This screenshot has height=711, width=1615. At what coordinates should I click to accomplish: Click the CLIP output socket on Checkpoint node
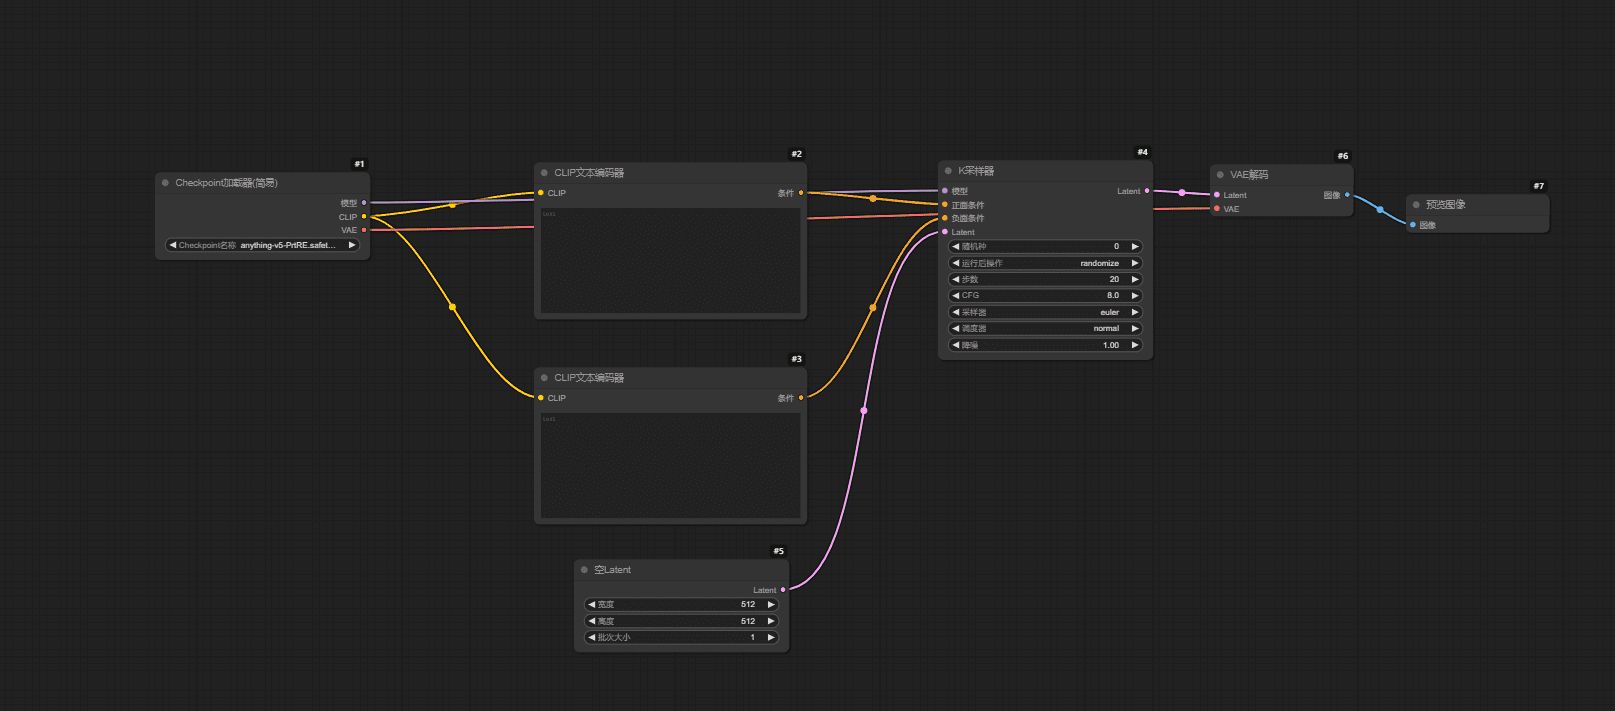pos(364,217)
